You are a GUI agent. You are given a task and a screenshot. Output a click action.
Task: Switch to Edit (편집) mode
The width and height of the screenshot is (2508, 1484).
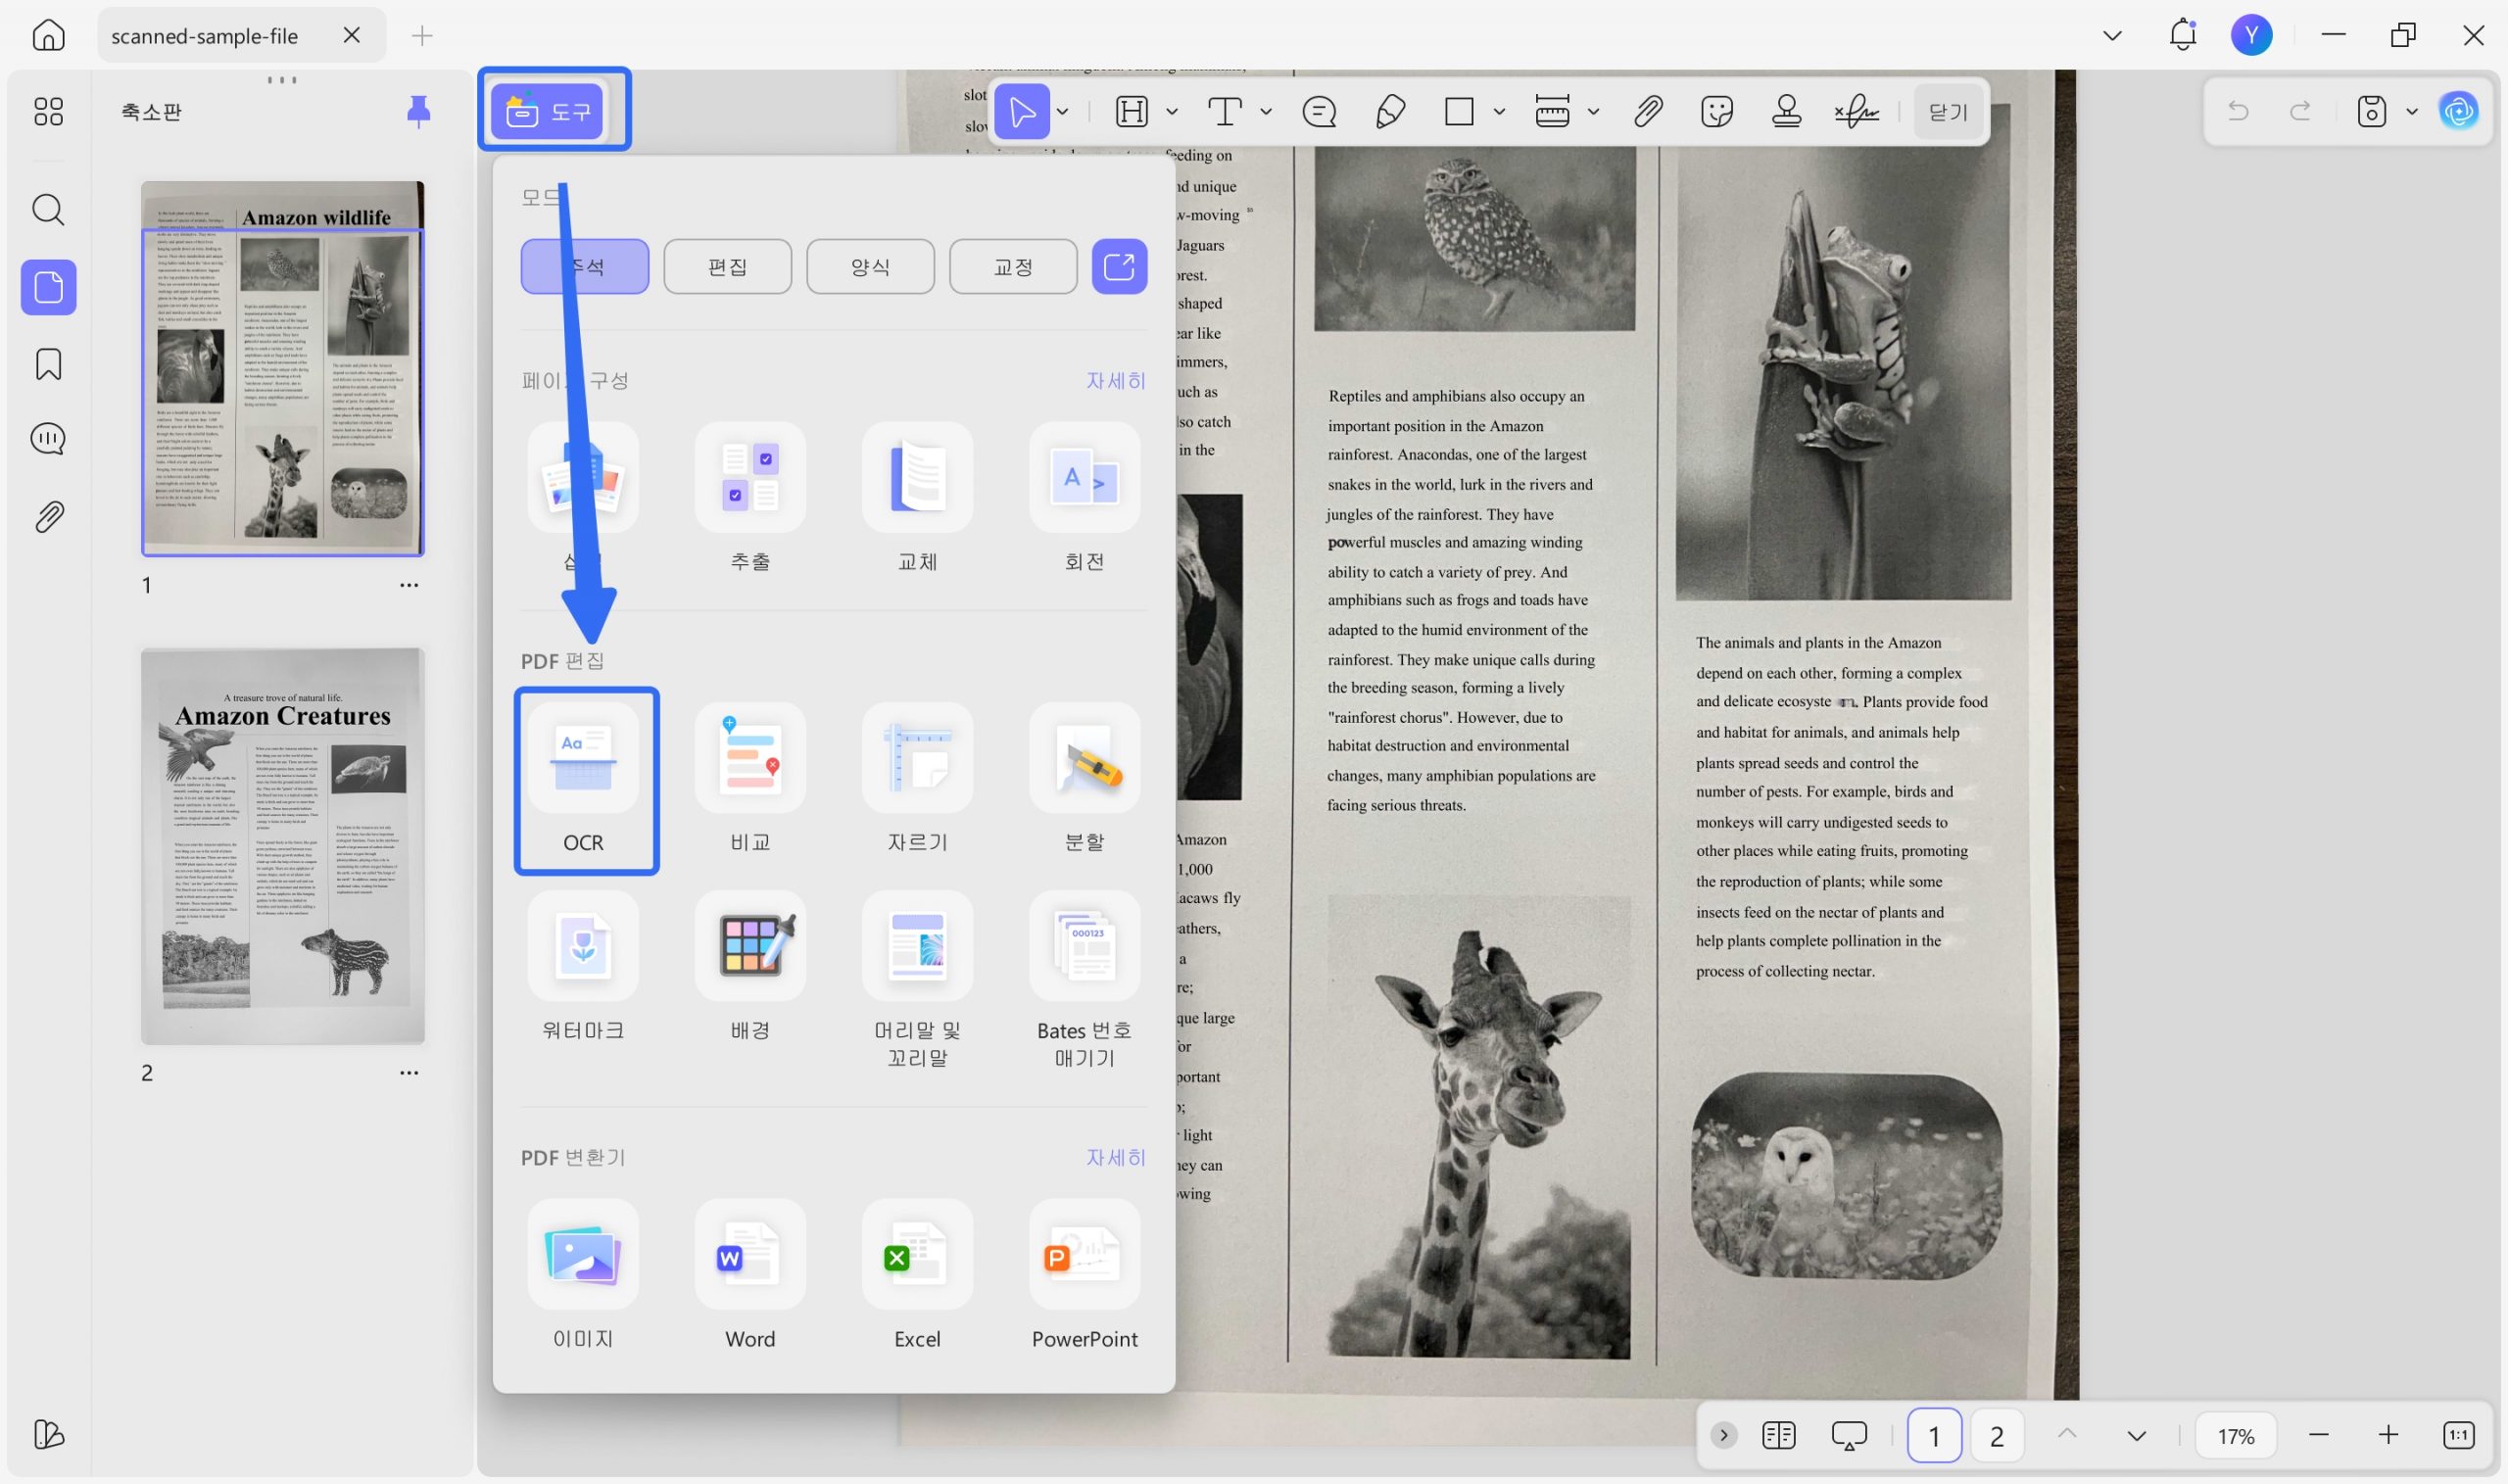(x=727, y=267)
